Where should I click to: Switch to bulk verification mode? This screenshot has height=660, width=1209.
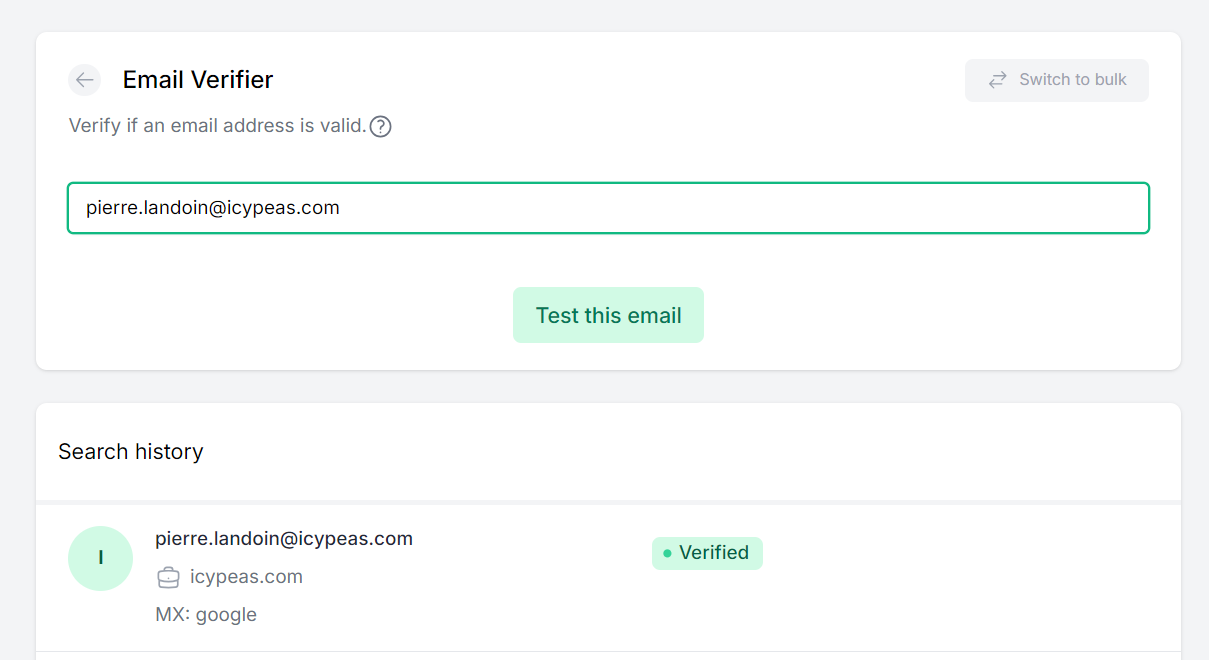(1057, 80)
